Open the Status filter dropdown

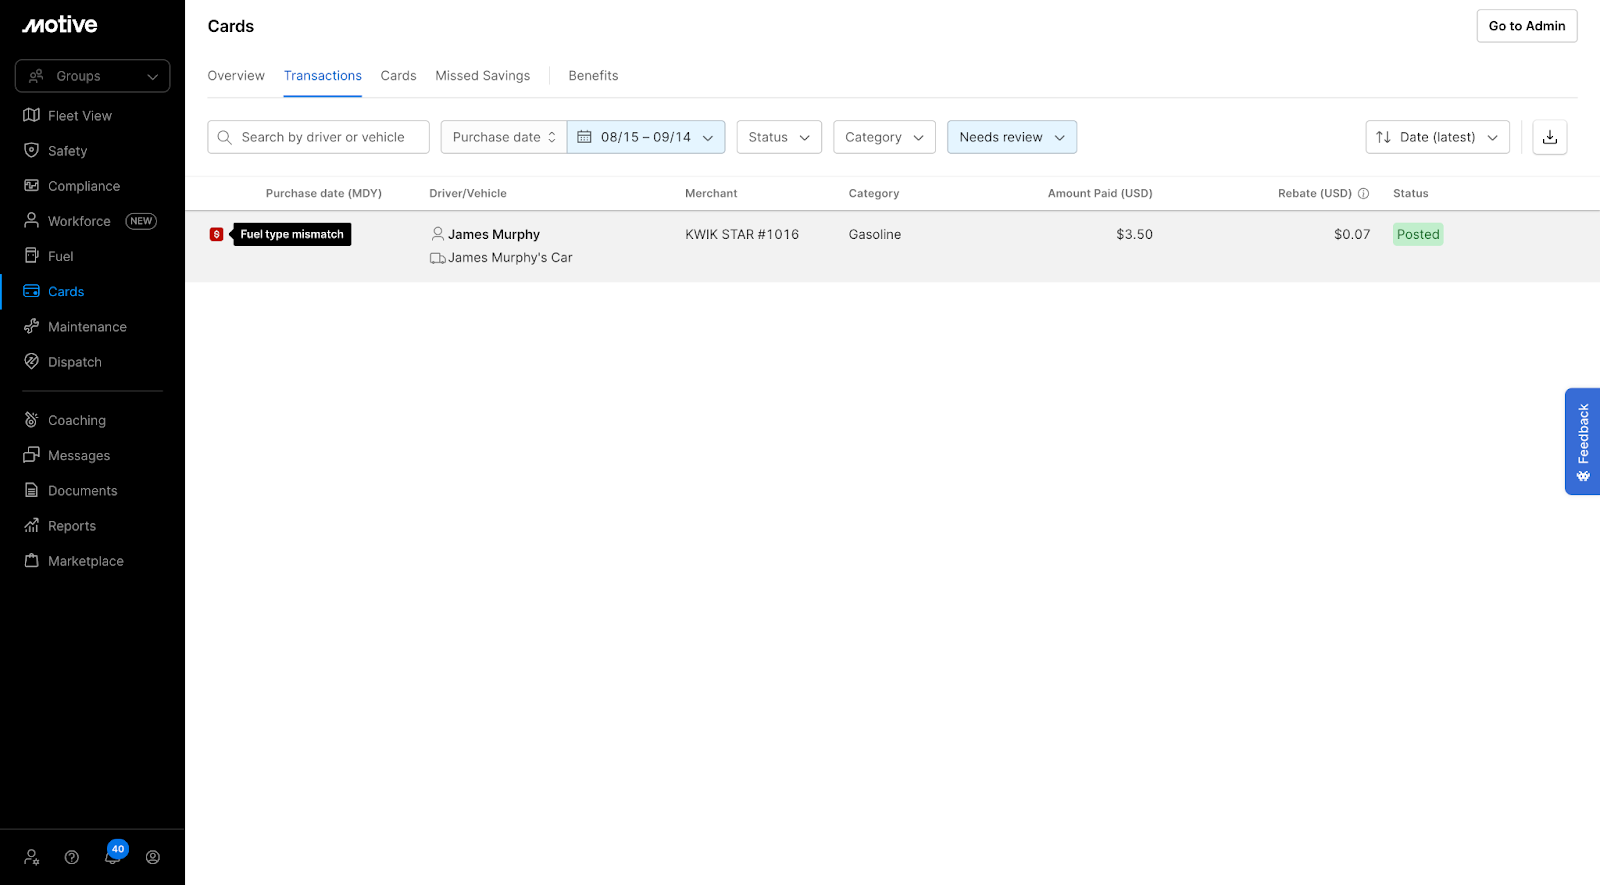tap(778, 137)
